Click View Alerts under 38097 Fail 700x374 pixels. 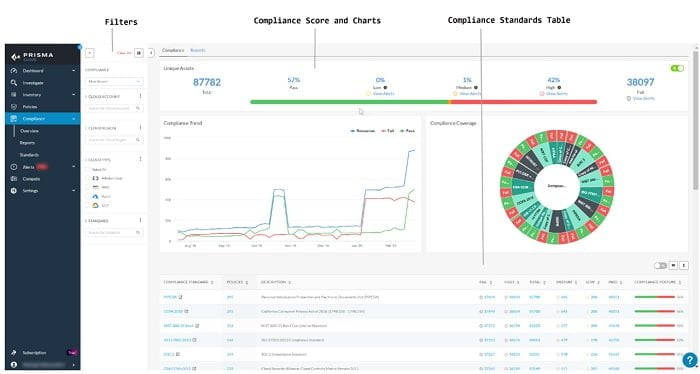[x=643, y=98]
